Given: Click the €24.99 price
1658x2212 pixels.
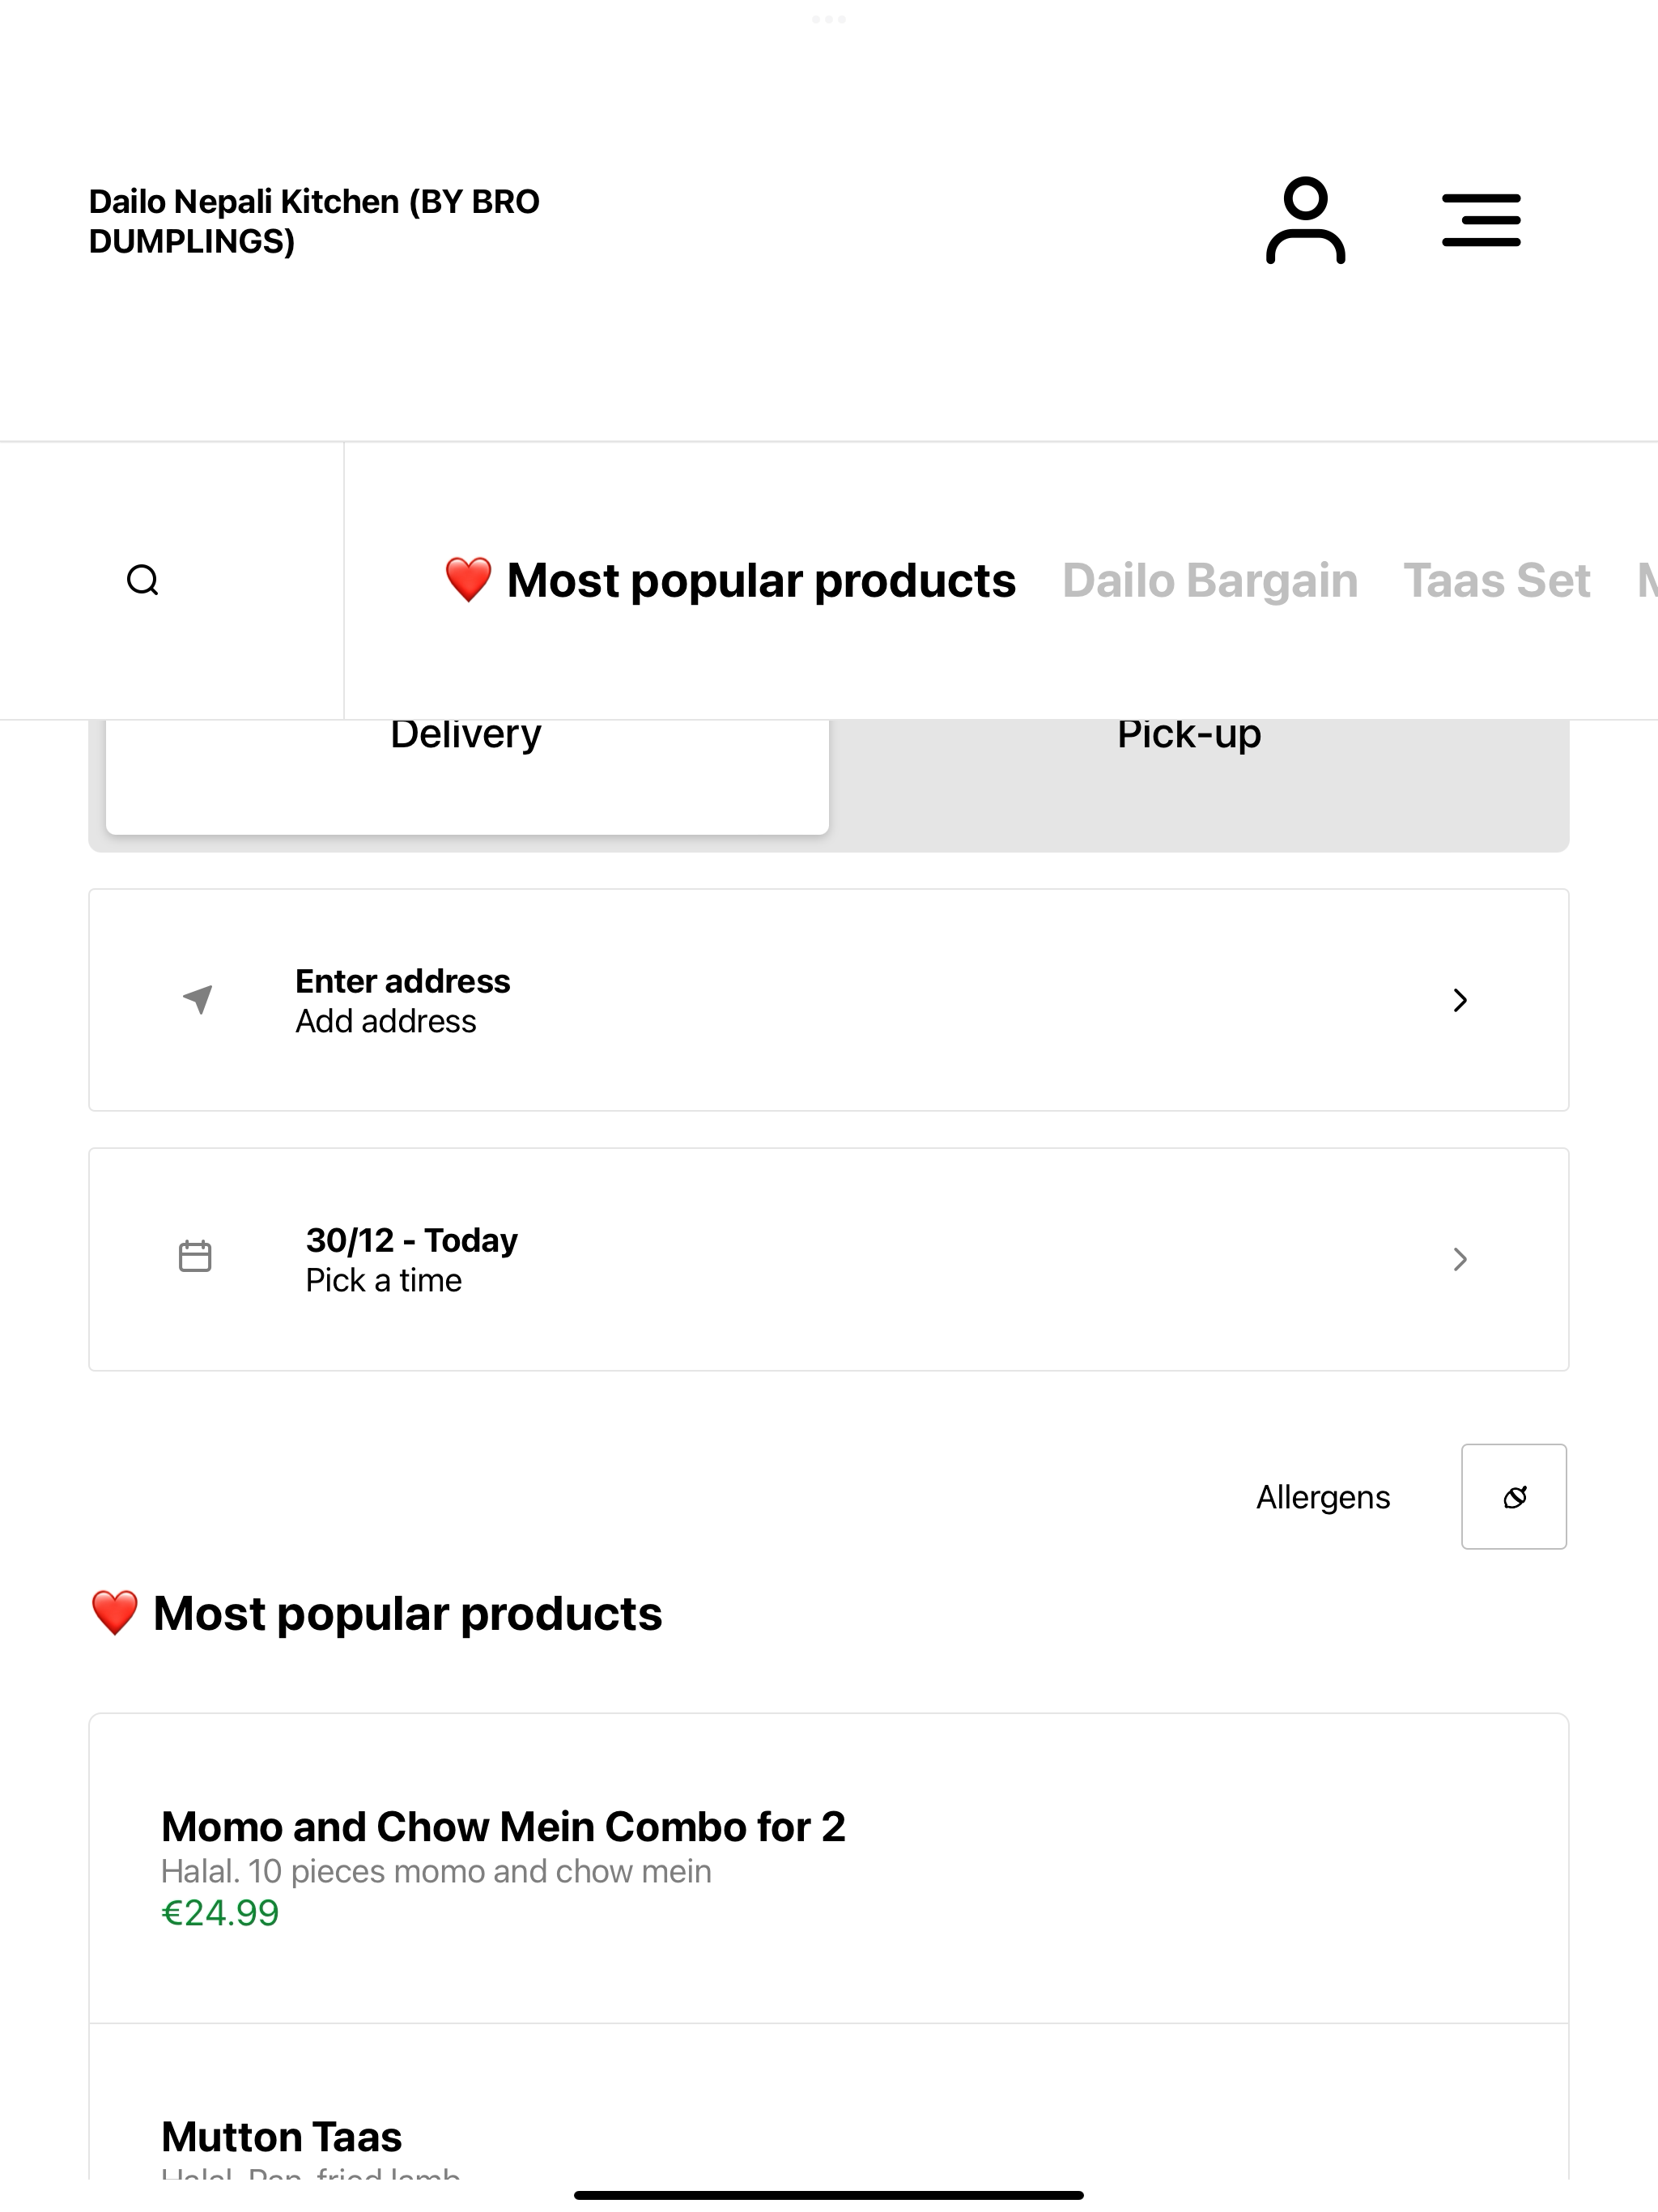Looking at the screenshot, I should click(220, 1913).
